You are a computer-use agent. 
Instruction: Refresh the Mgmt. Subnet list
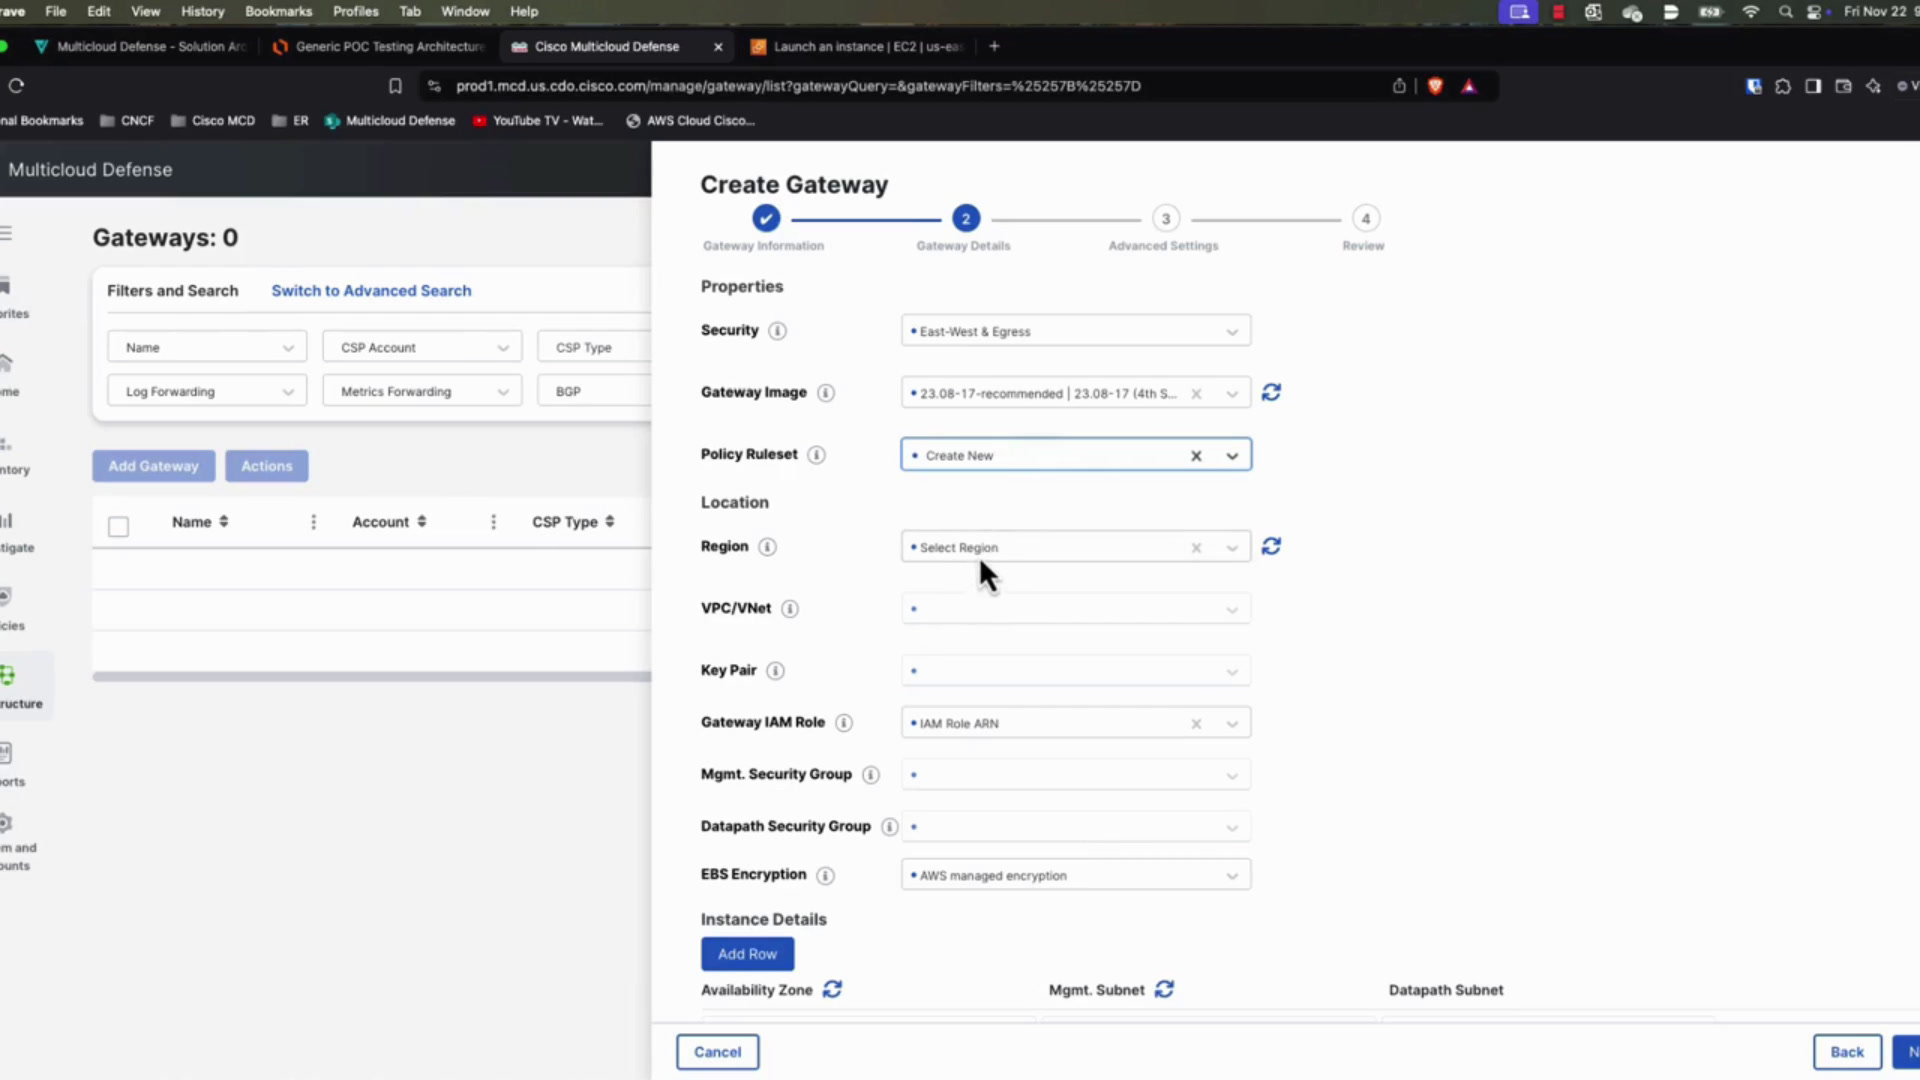click(x=1164, y=989)
